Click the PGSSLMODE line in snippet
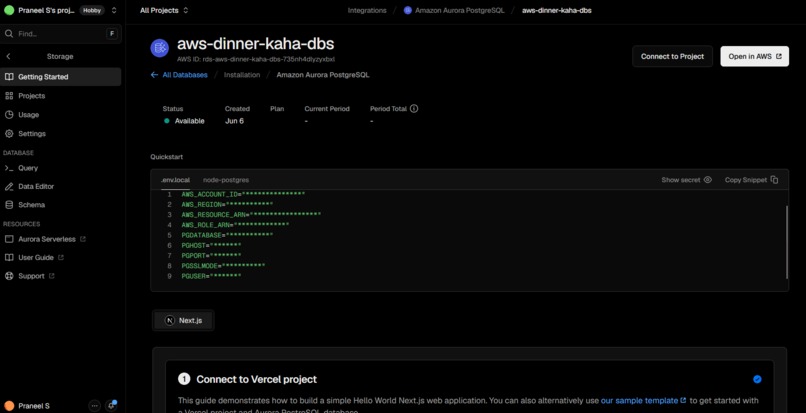 (223, 266)
